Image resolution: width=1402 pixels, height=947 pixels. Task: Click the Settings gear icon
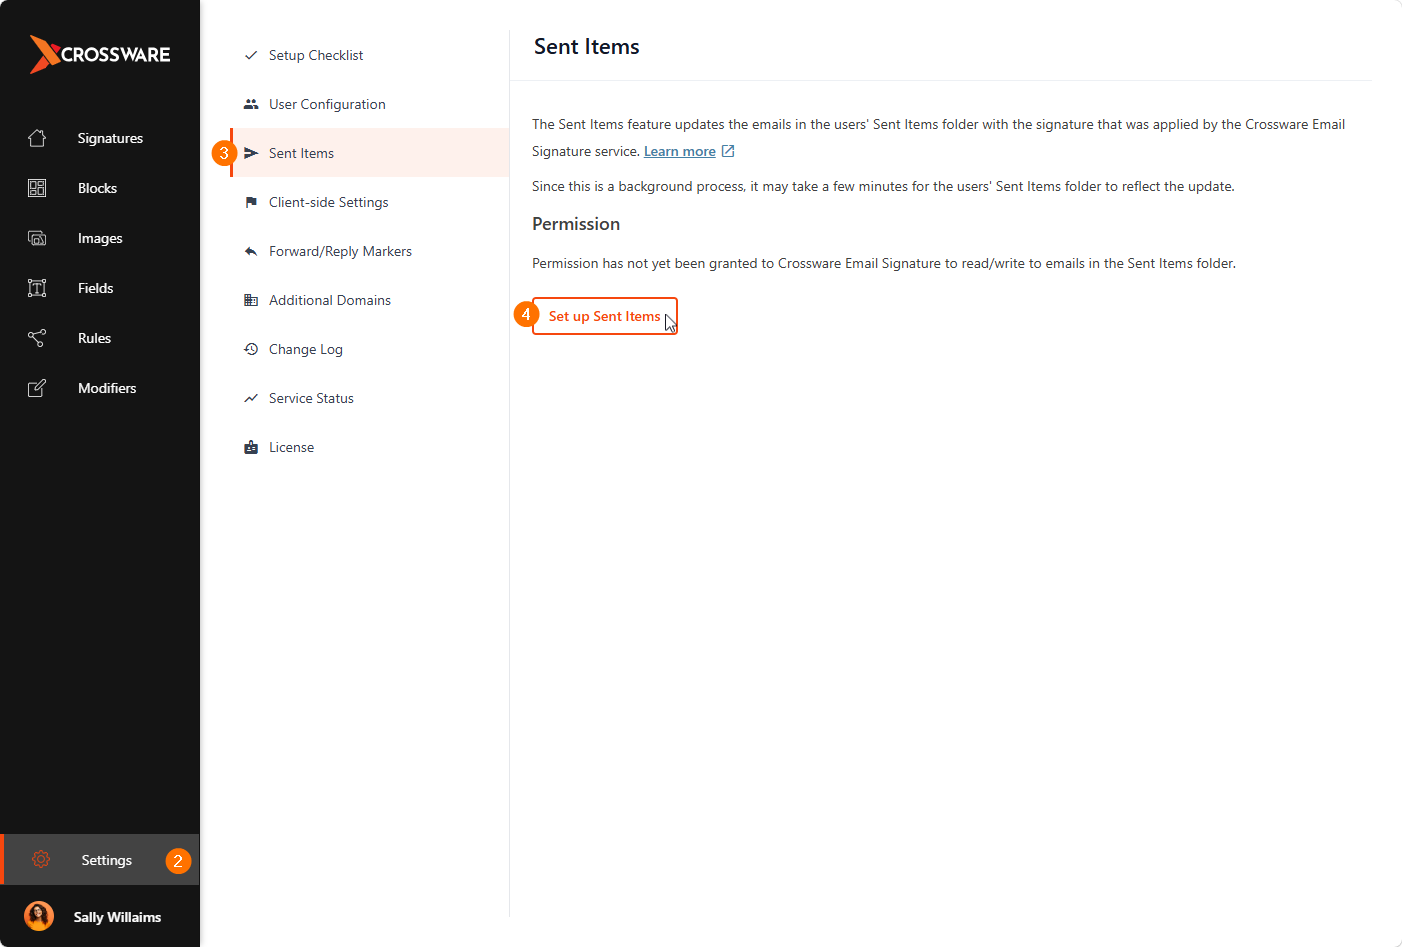tap(41, 859)
